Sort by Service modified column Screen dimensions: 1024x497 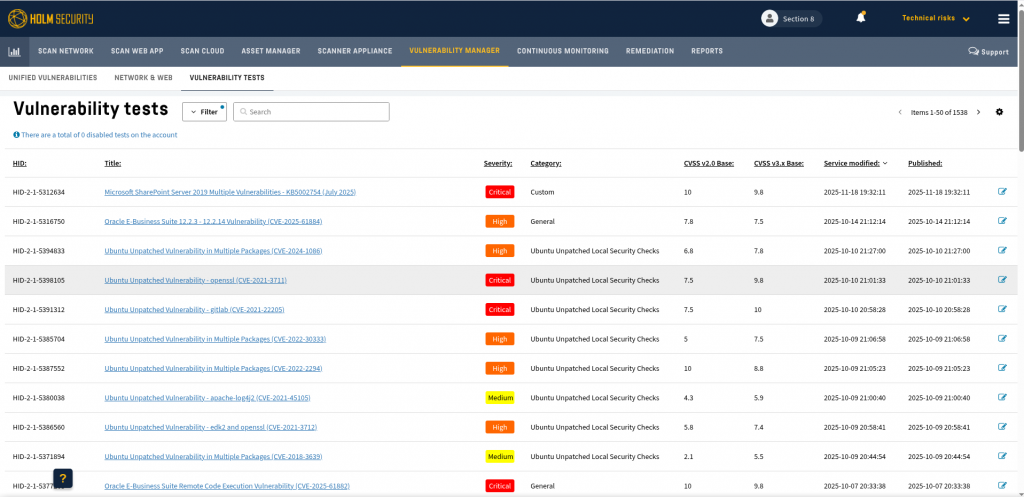pyautogui.click(x=855, y=163)
